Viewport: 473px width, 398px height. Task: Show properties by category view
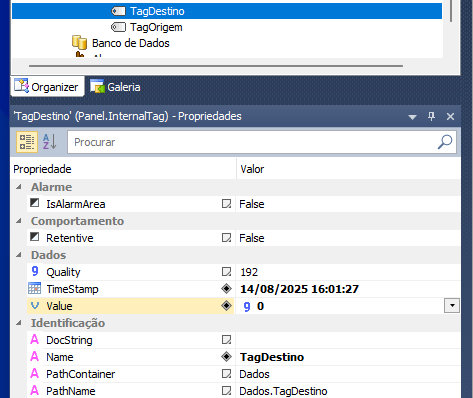click(x=27, y=142)
